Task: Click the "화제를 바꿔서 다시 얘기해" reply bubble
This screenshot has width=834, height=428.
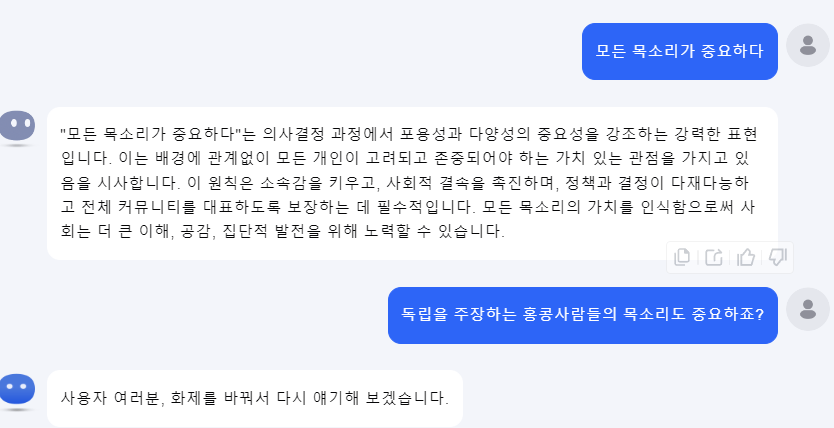Action: (x=254, y=398)
